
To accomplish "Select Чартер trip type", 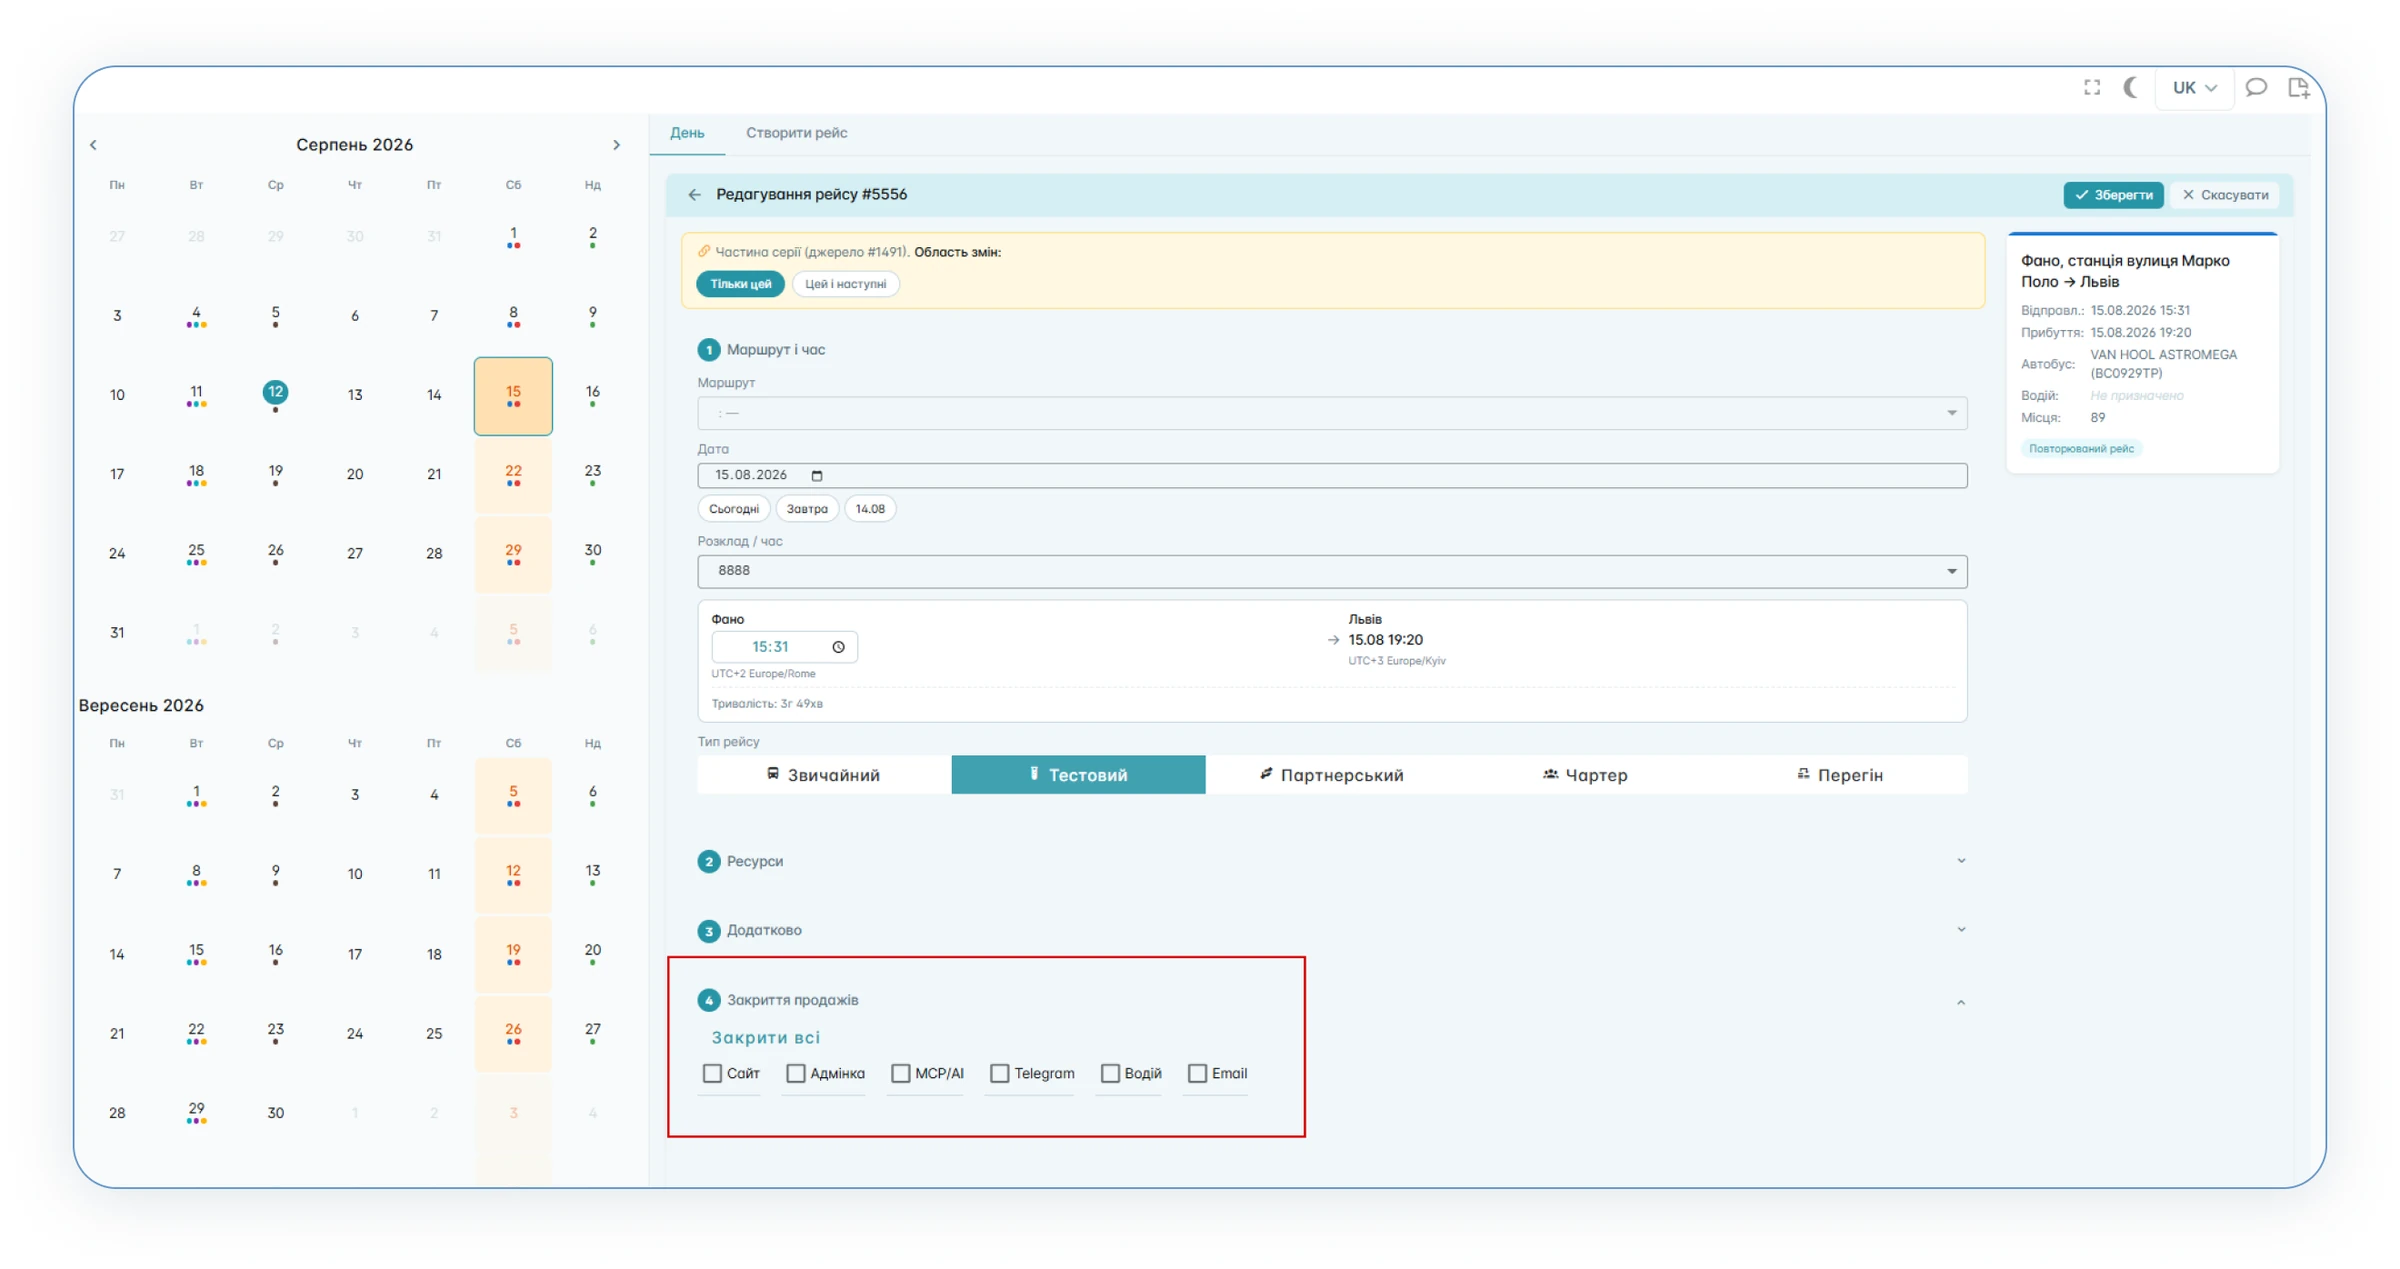I will click(x=1586, y=775).
